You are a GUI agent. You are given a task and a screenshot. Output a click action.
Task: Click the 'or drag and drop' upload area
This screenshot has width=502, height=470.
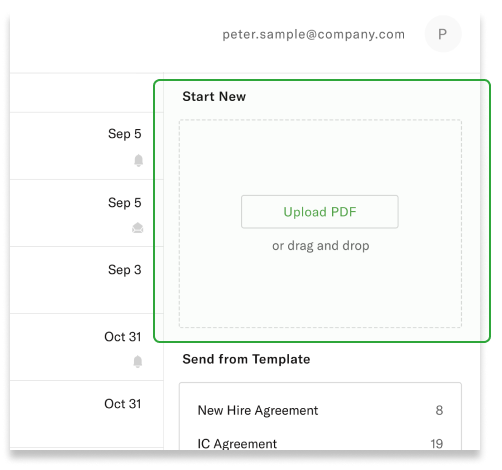[x=320, y=246]
